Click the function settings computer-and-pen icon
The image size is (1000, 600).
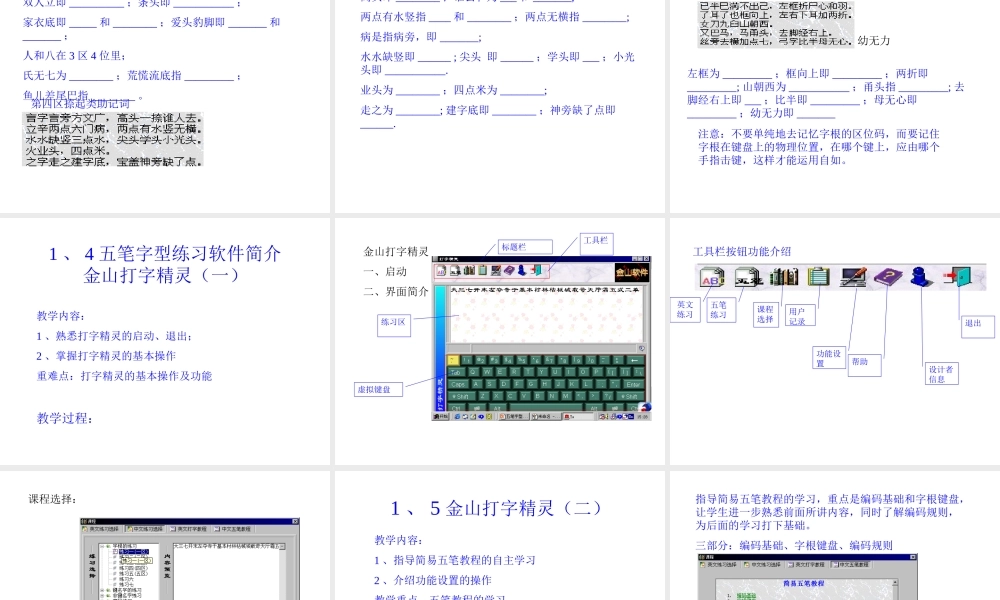pos(853,277)
